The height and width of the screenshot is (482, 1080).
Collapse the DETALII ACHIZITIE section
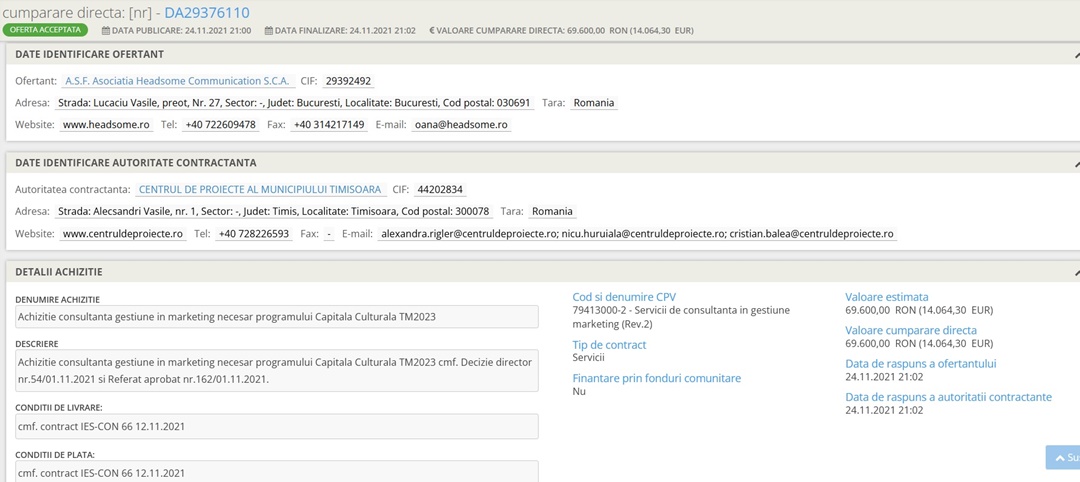tap(1076, 273)
